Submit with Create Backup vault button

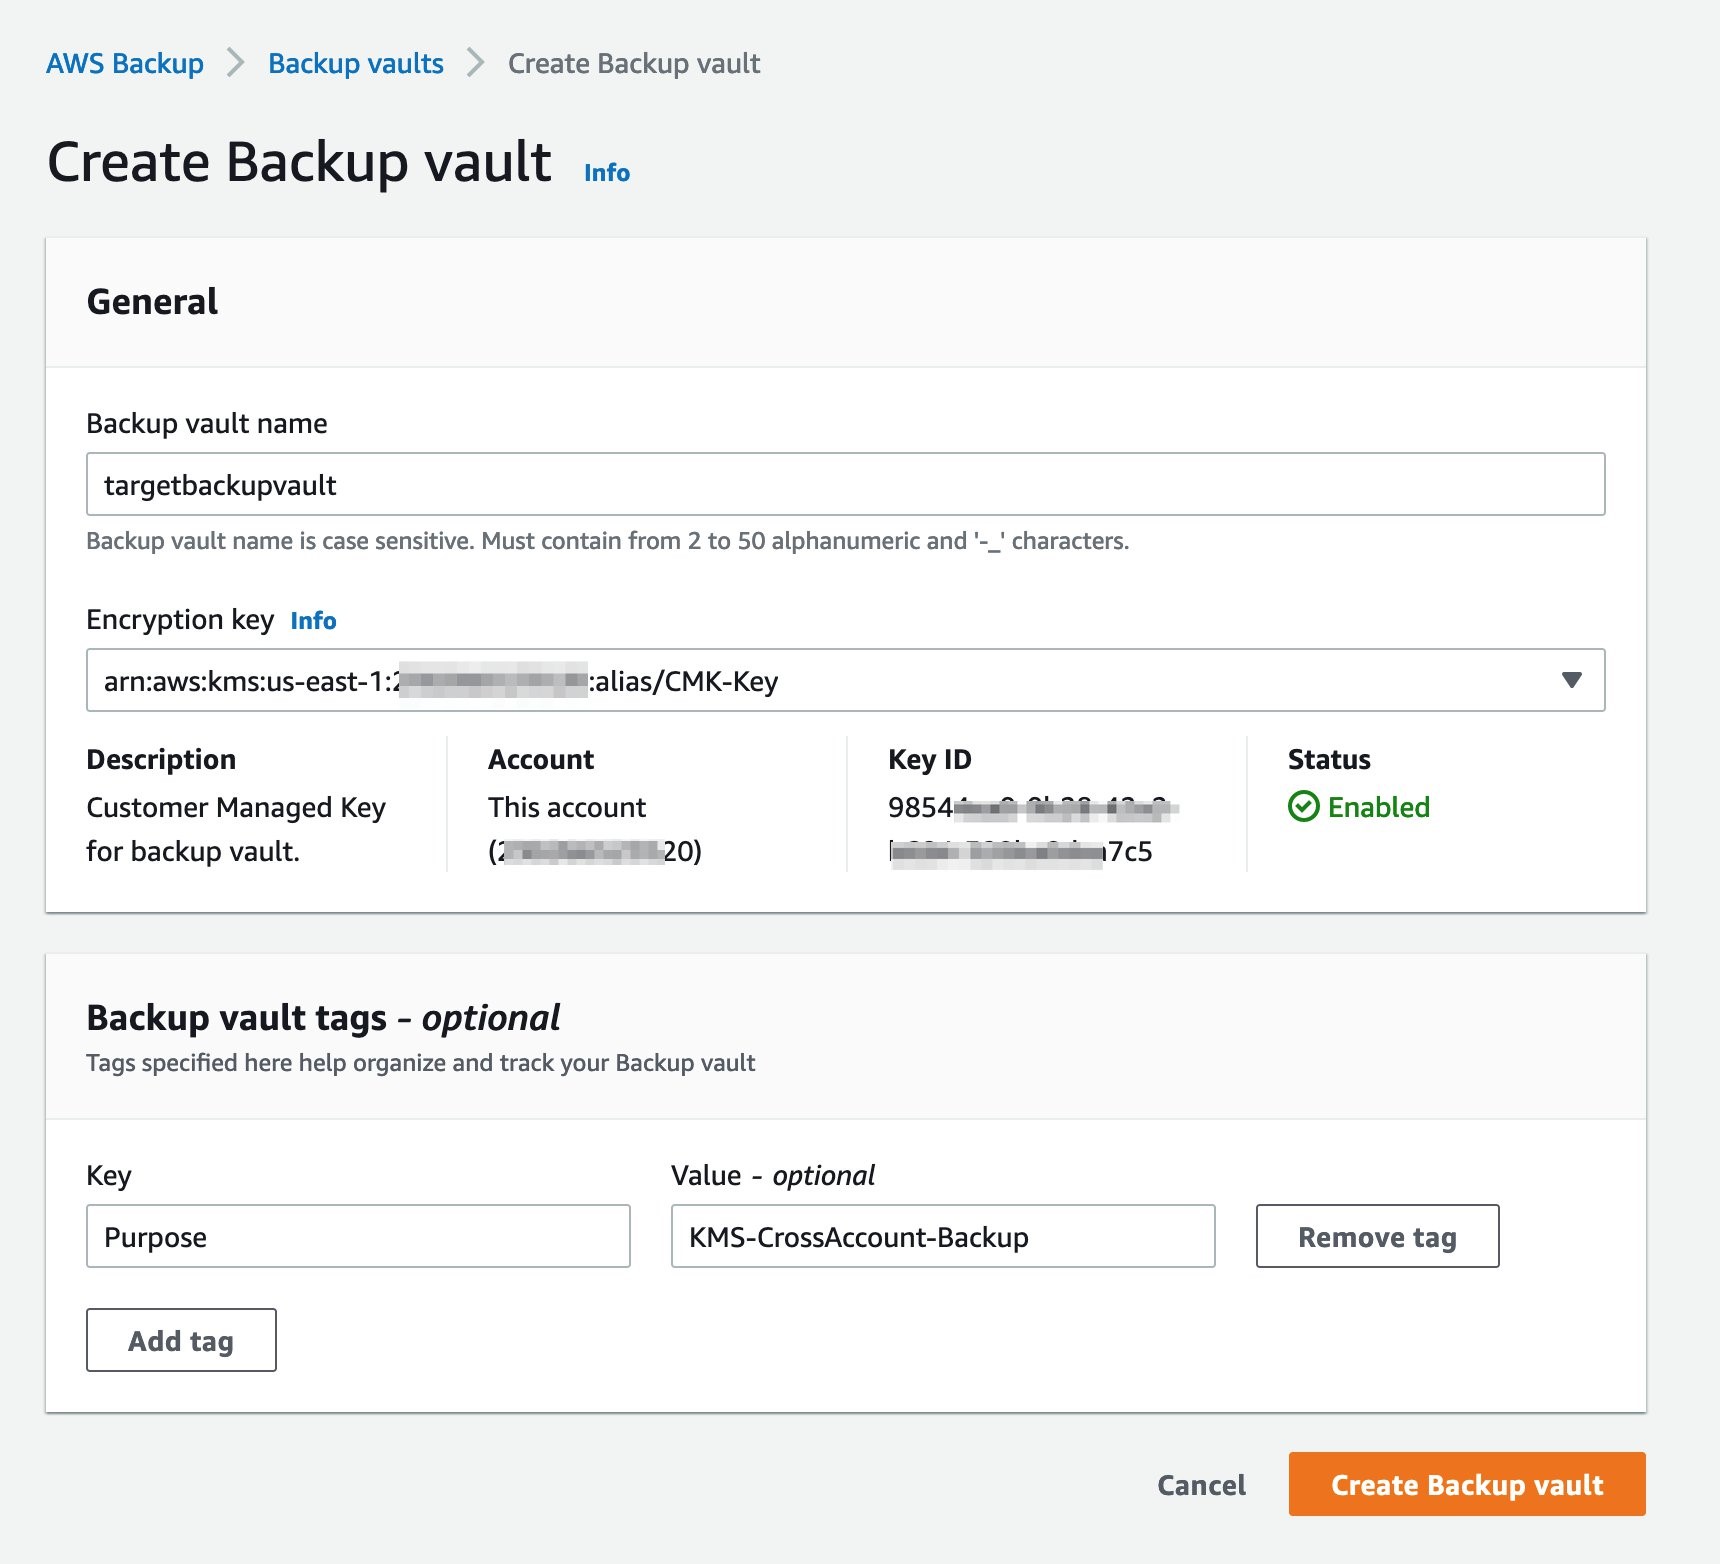pos(1467,1484)
